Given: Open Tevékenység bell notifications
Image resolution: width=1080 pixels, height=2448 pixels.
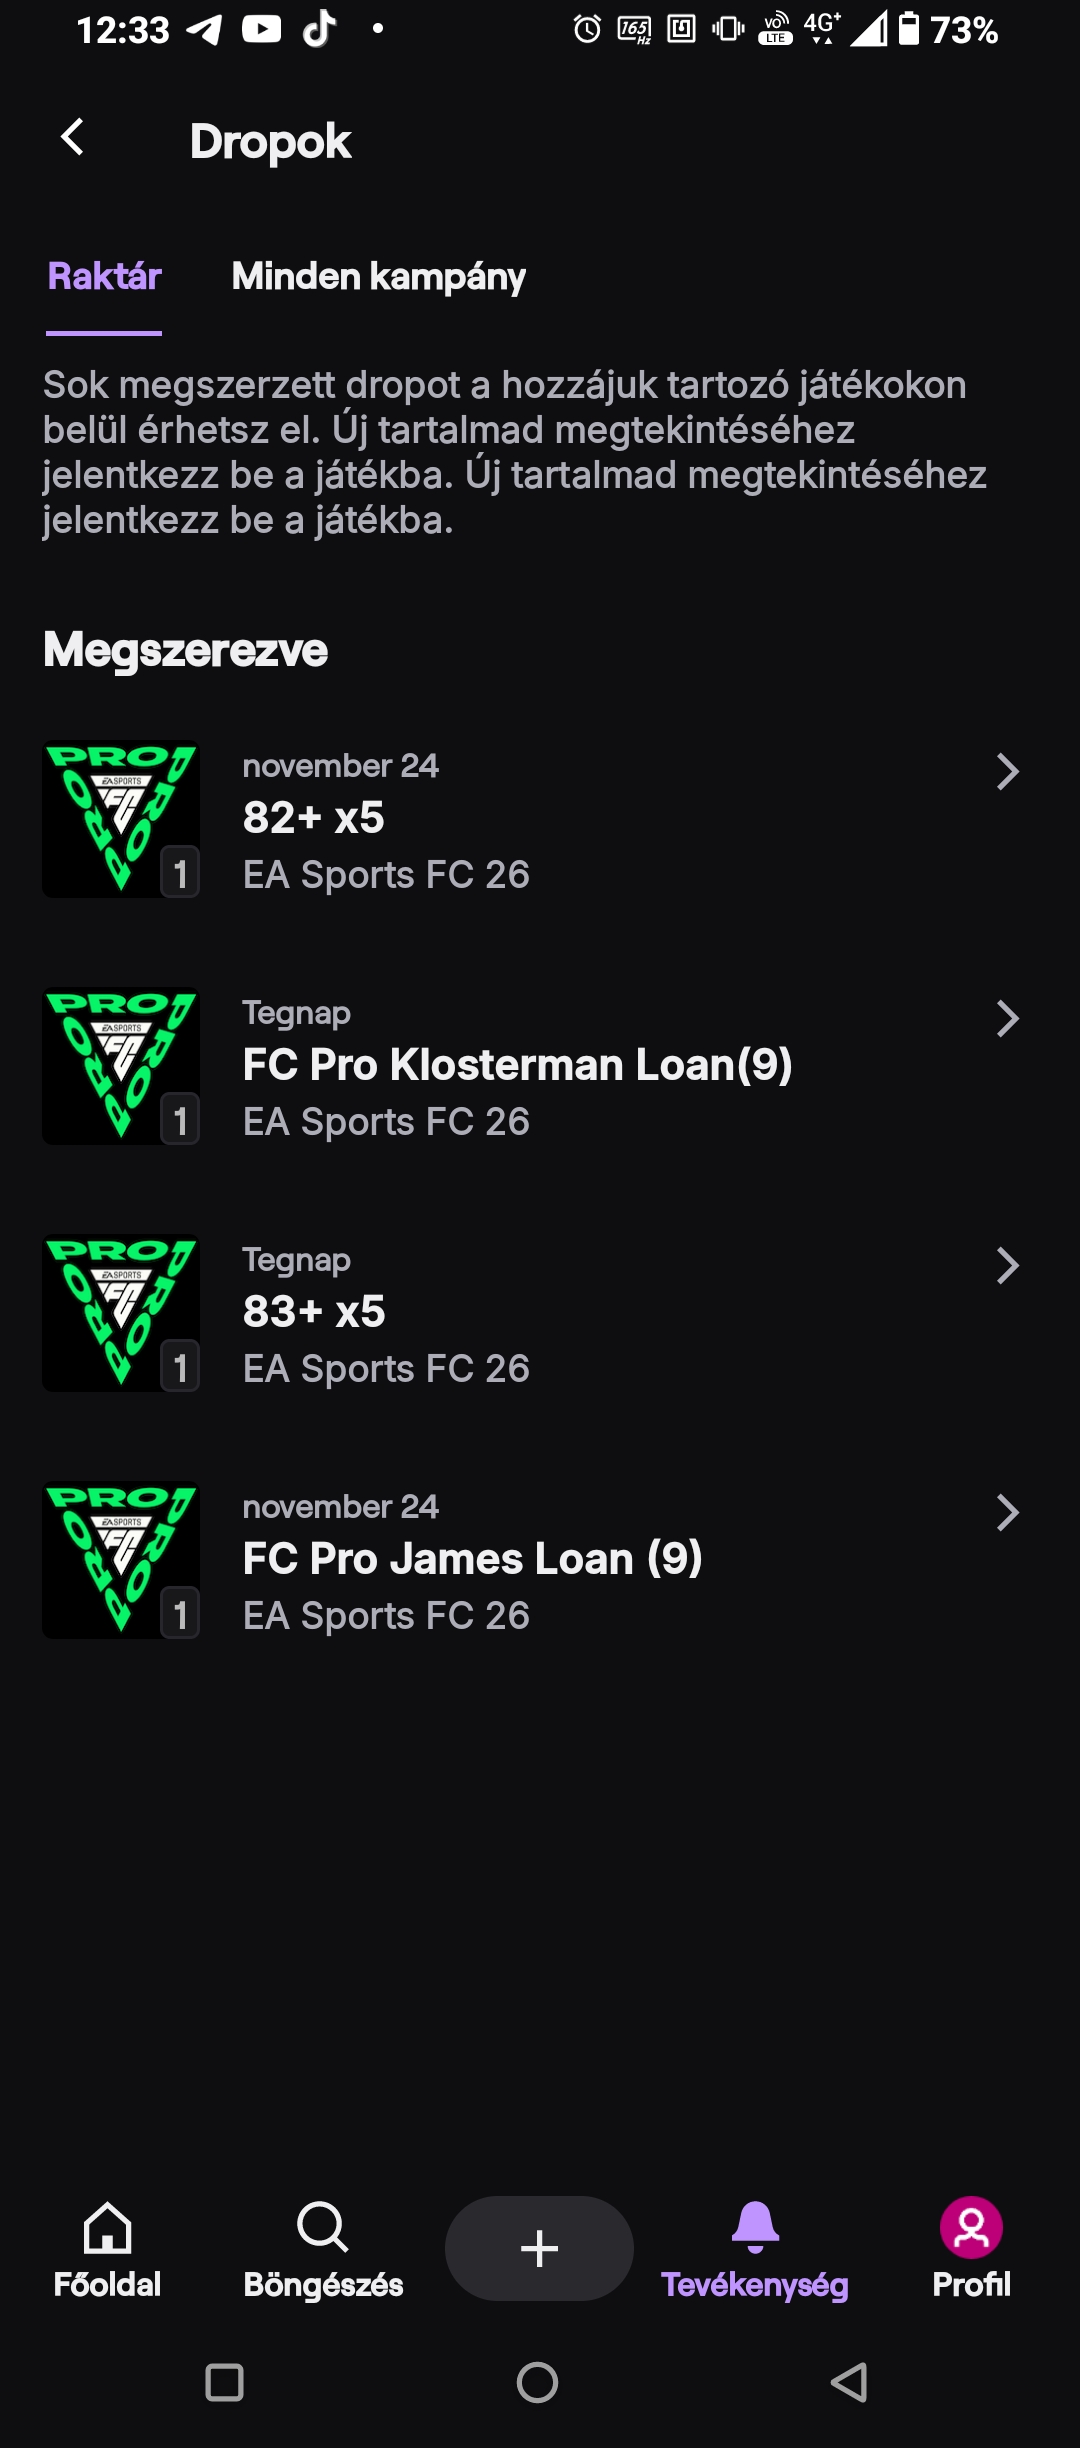Looking at the screenshot, I should (x=755, y=2228).
